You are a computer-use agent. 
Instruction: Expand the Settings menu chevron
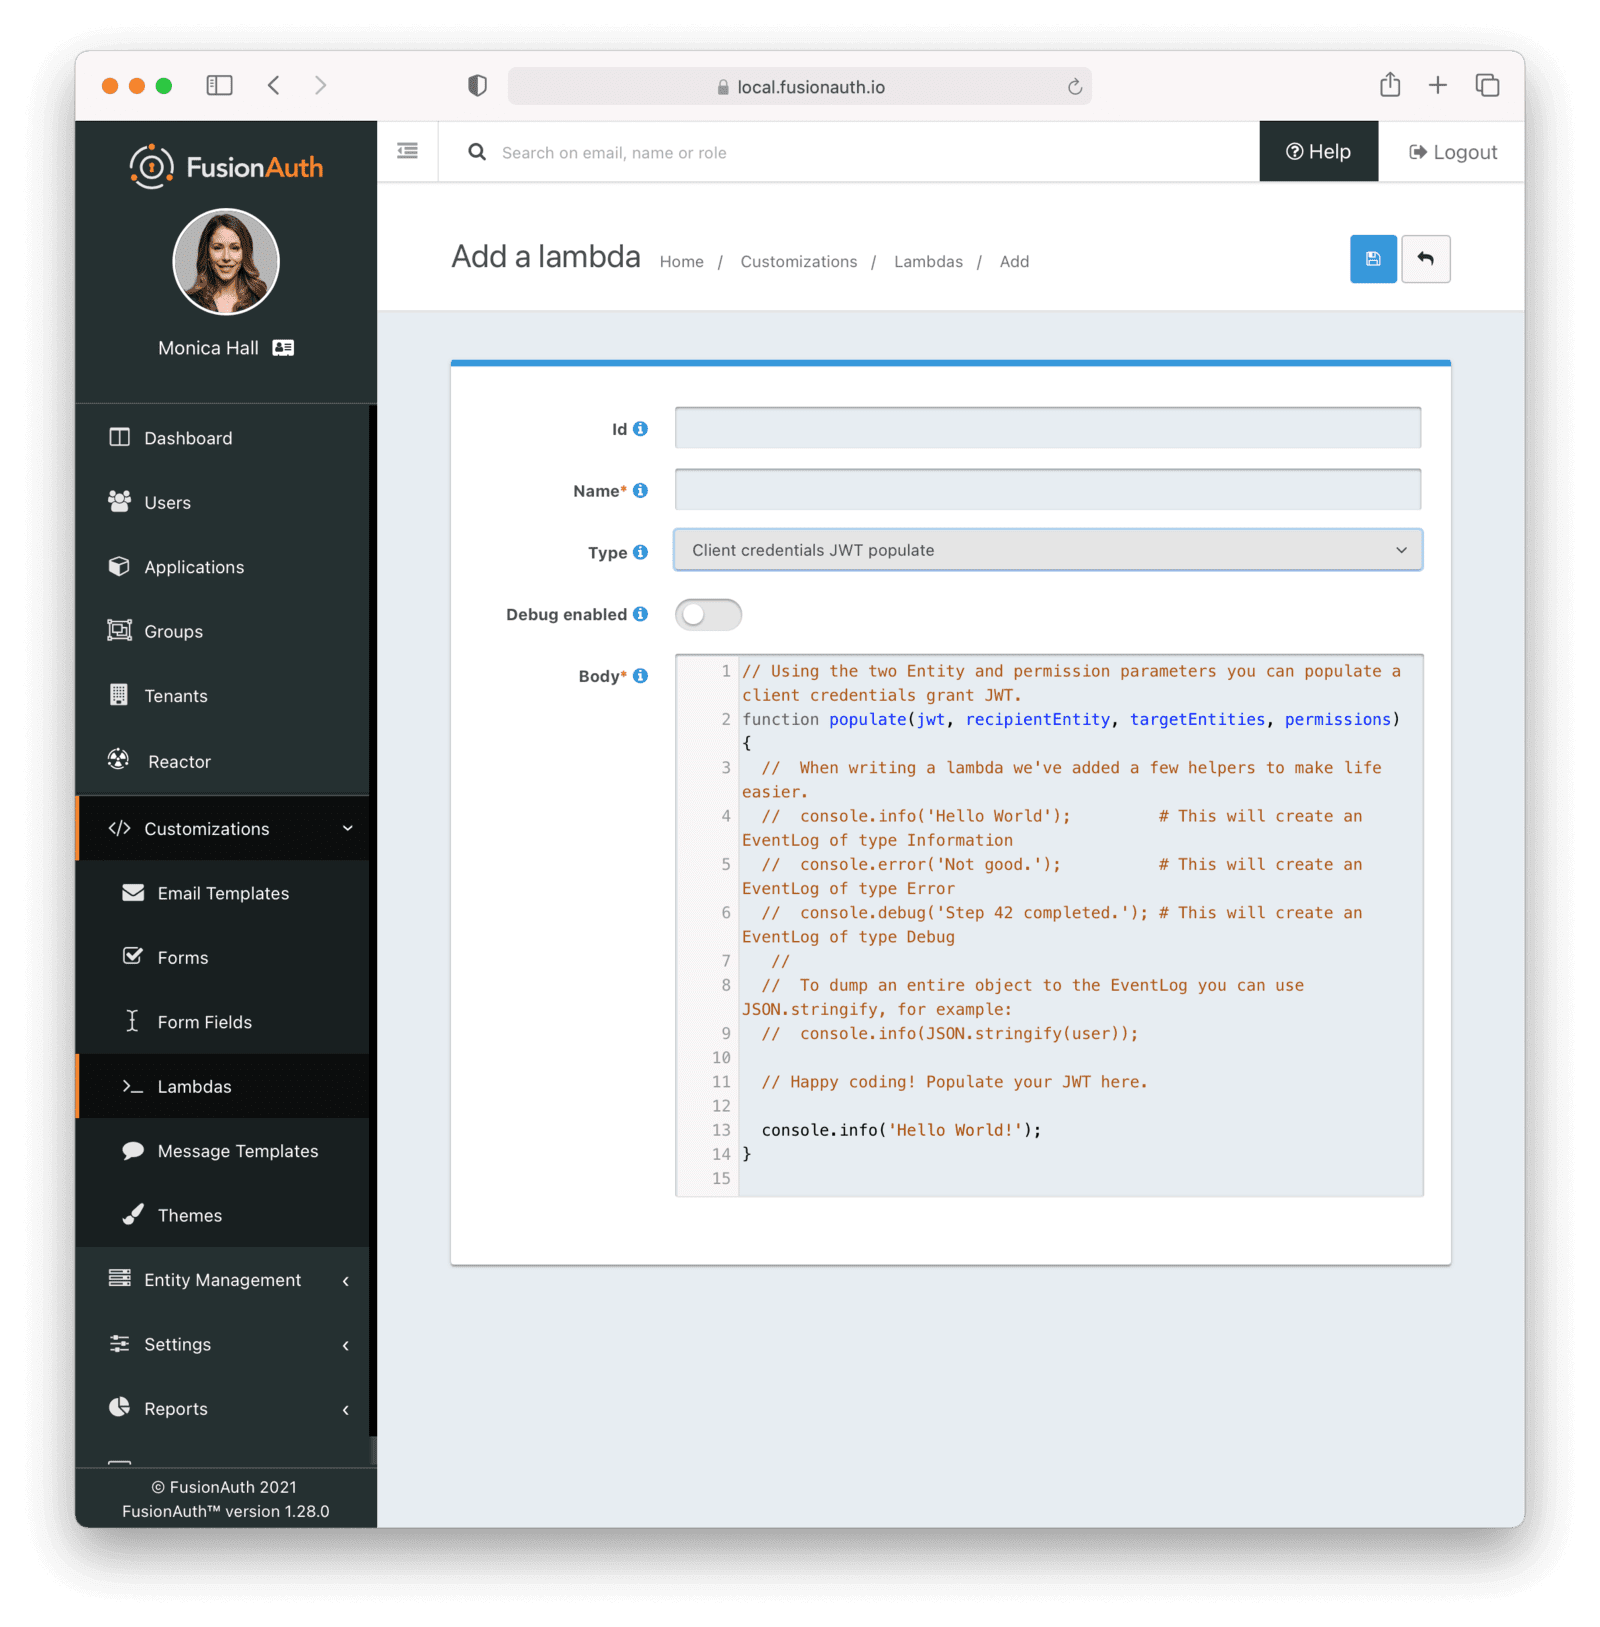point(346,1345)
